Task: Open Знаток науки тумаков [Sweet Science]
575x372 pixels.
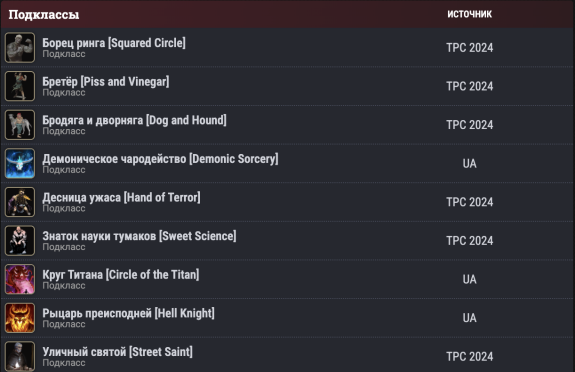Action: [139, 236]
